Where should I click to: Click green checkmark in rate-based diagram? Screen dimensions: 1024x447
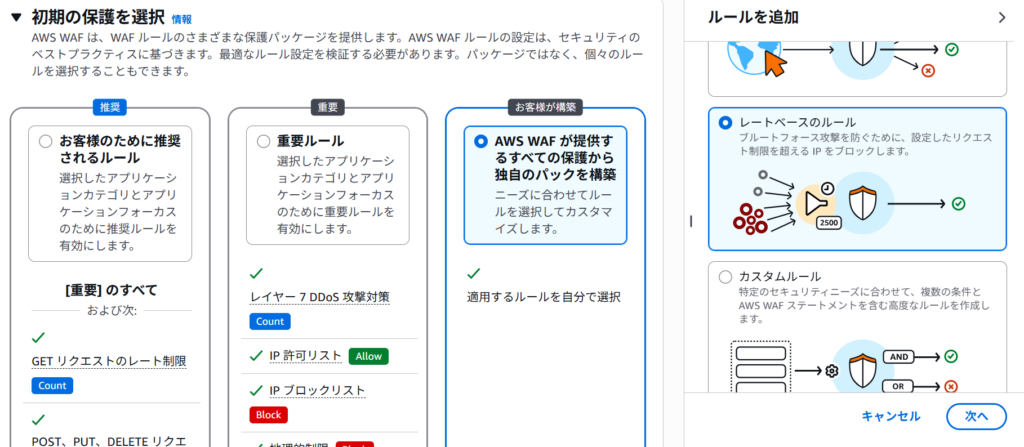[x=958, y=204]
